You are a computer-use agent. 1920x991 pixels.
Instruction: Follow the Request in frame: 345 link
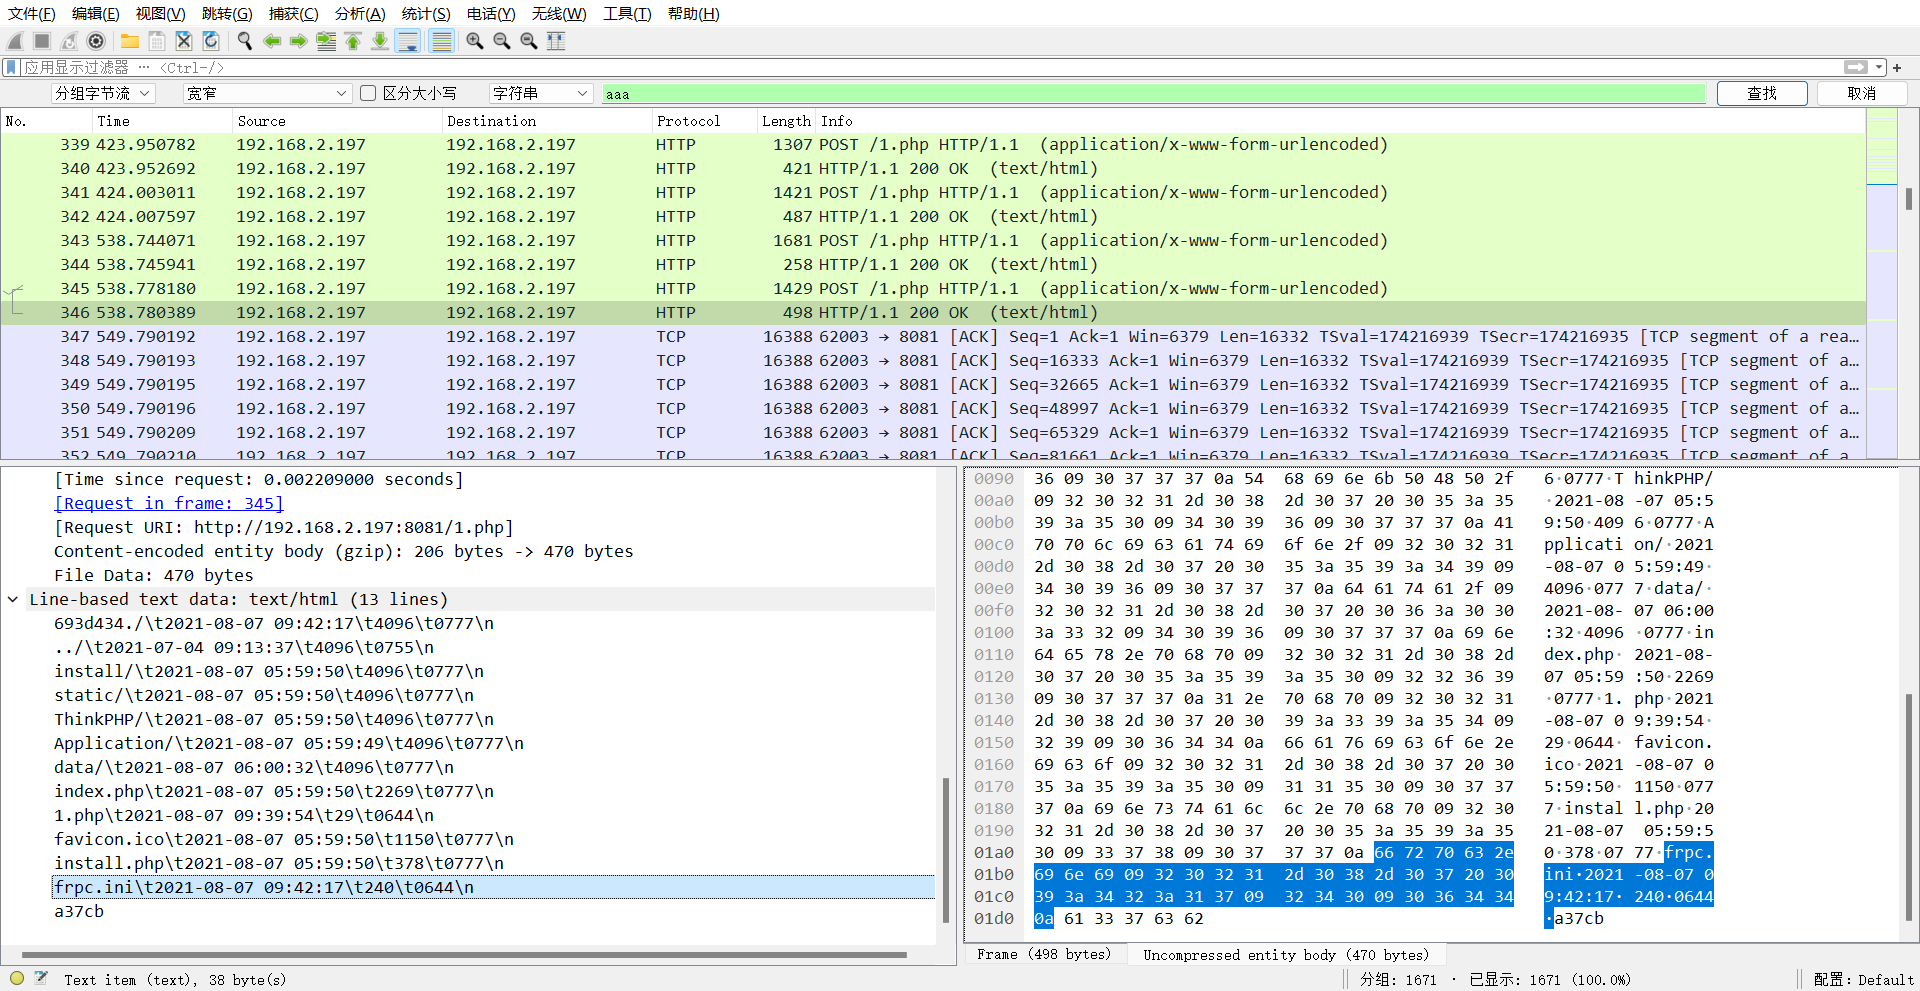tap(169, 503)
